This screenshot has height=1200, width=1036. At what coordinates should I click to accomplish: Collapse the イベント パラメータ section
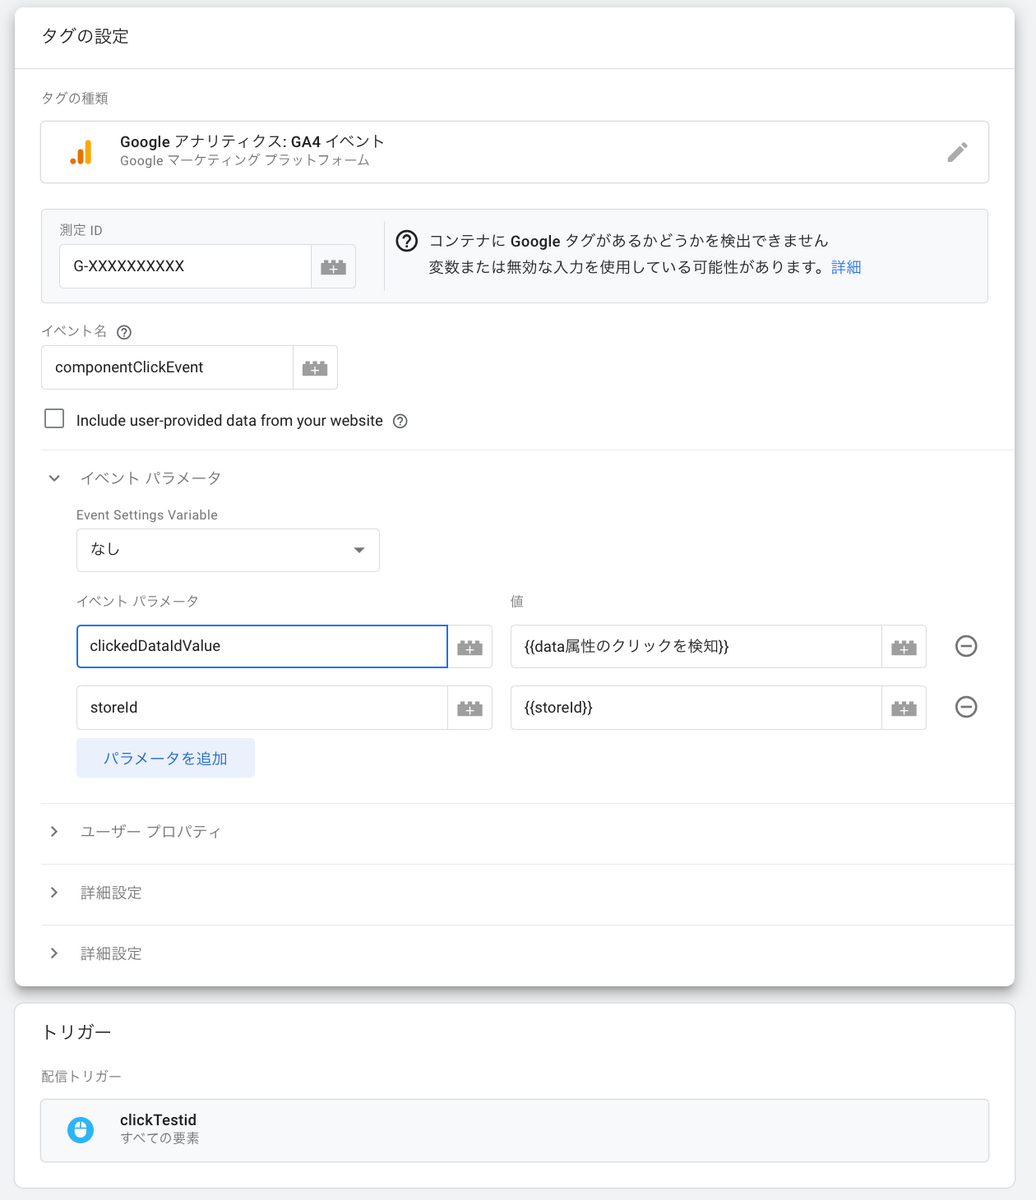[54, 478]
